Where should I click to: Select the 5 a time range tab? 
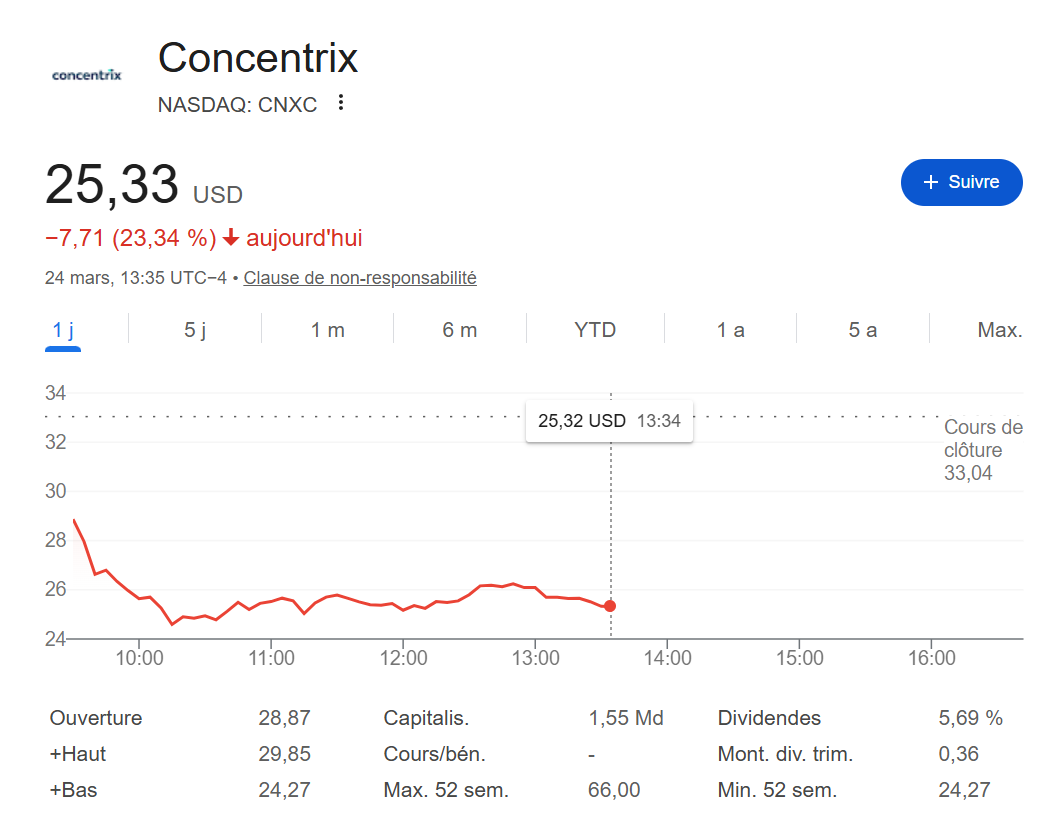[863, 330]
